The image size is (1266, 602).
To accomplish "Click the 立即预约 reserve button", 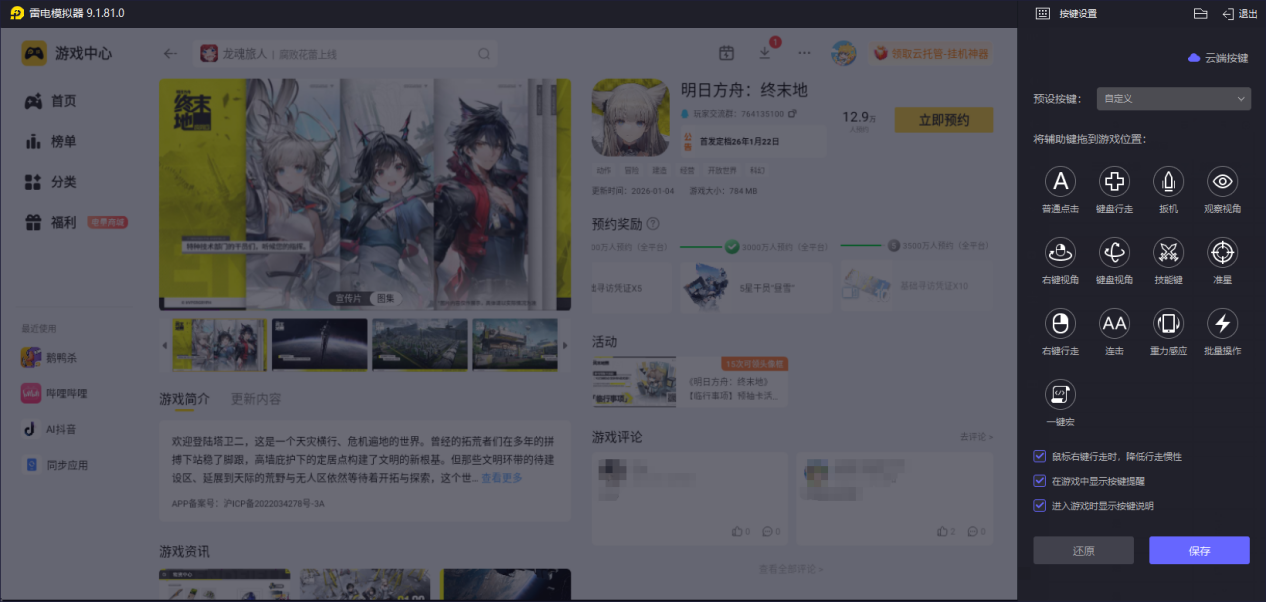I will [x=944, y=120].
